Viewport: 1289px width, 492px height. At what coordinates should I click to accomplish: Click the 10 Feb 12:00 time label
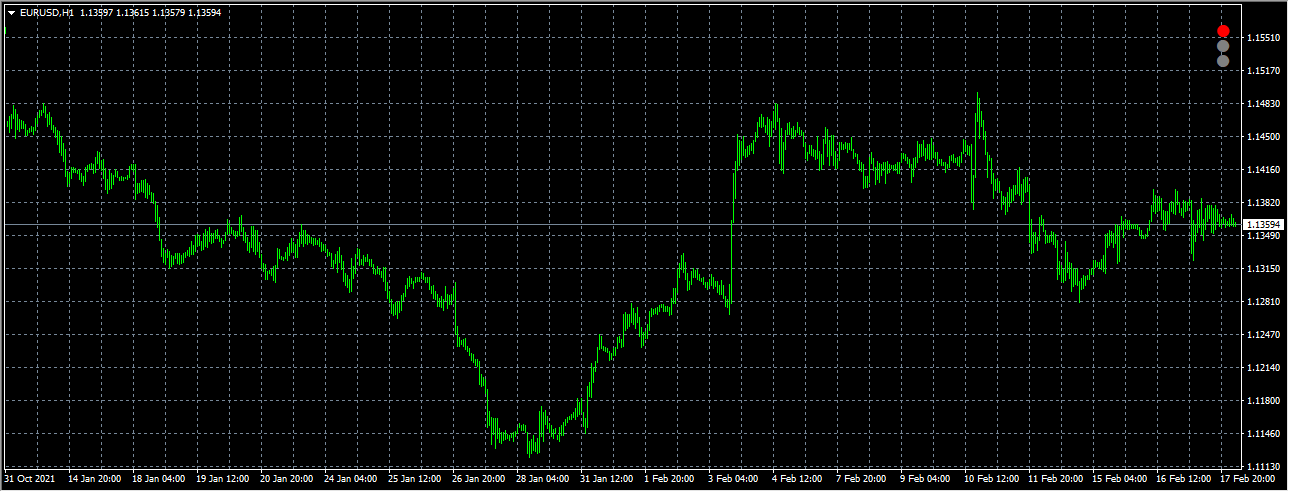[992, 479]
